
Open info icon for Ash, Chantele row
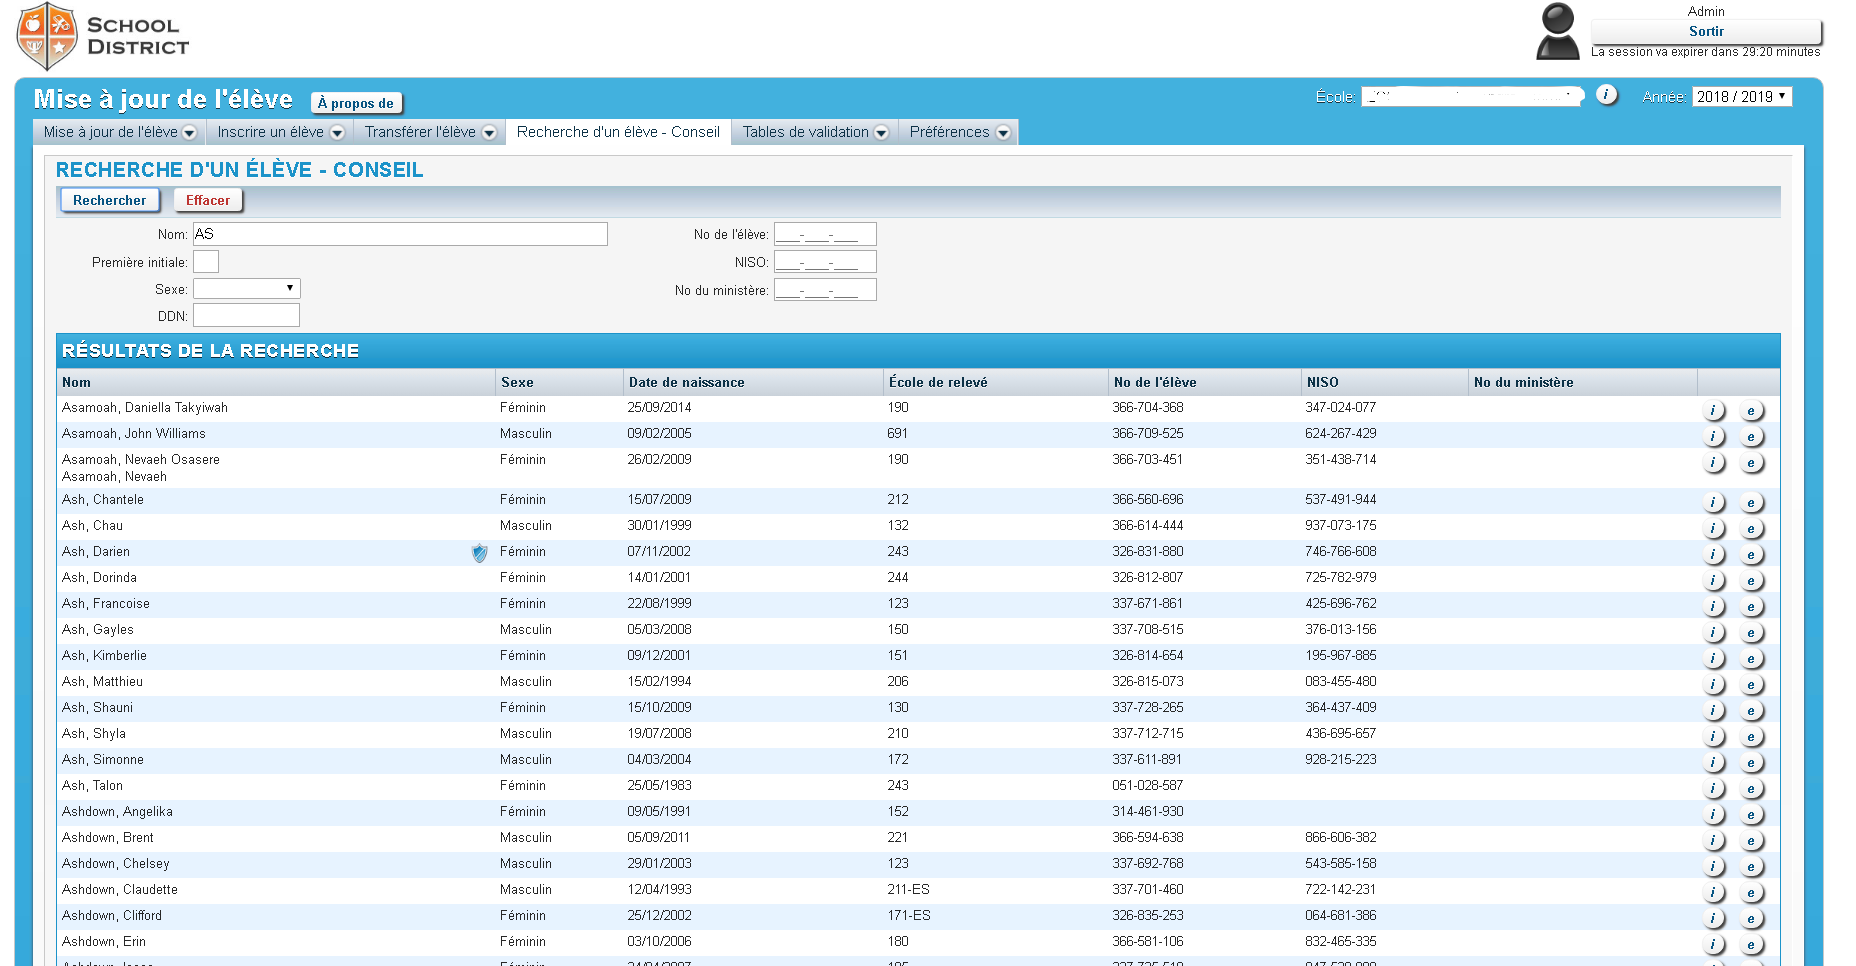click(1714, 503)
